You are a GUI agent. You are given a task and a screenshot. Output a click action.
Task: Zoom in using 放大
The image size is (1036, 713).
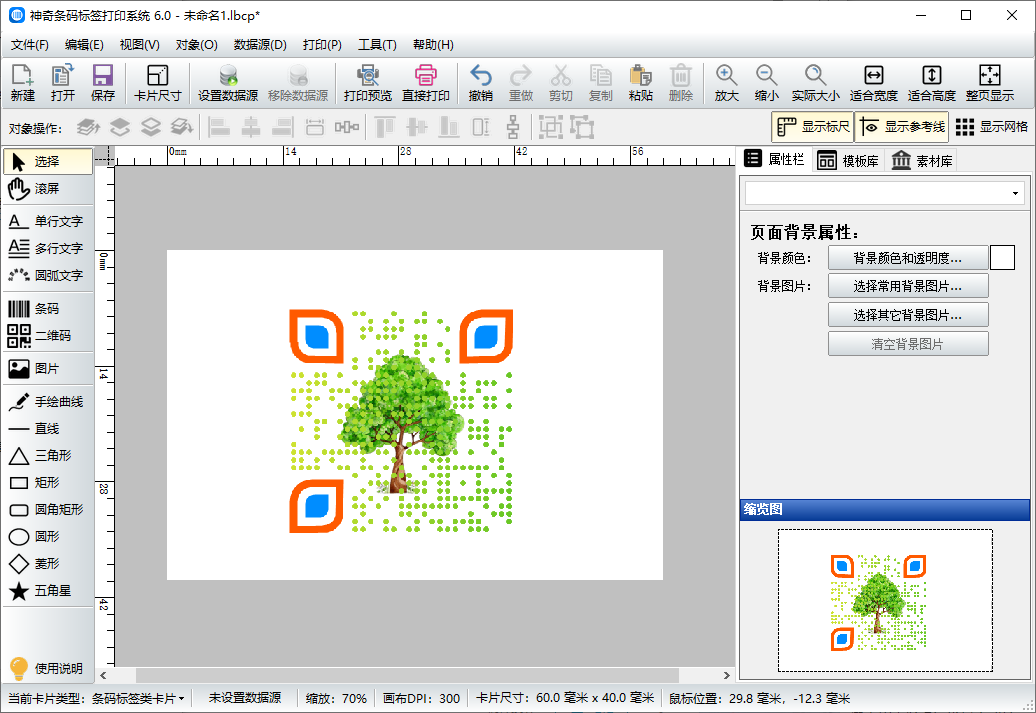coord(726,83)
